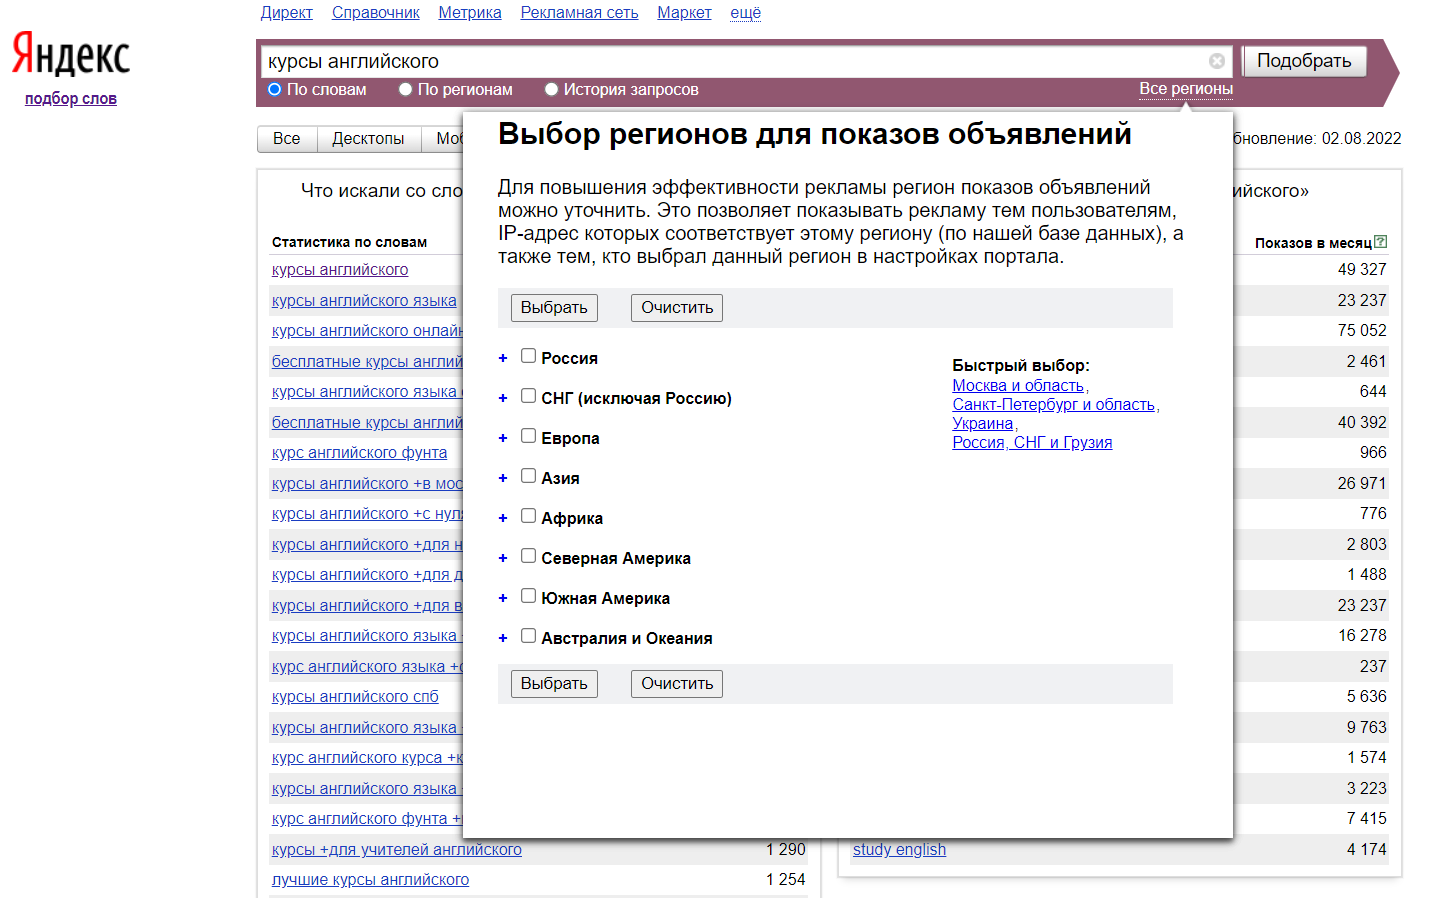
Task: Expand the СНГ (исключая Россию) group
Action: click(x=503, y=398)
